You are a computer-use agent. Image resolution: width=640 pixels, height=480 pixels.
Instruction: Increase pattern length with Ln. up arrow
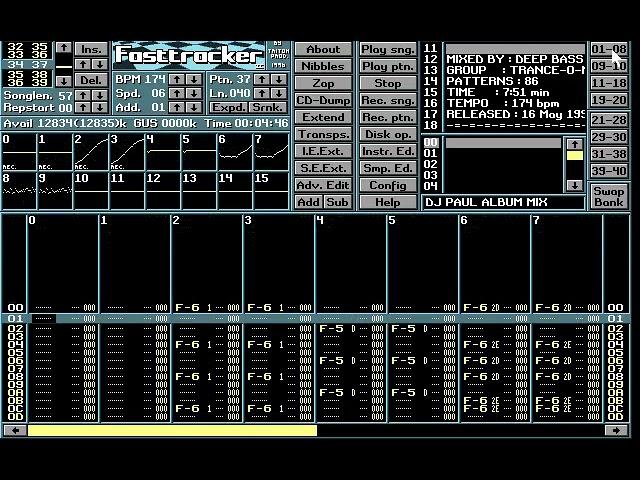[262, 93]
